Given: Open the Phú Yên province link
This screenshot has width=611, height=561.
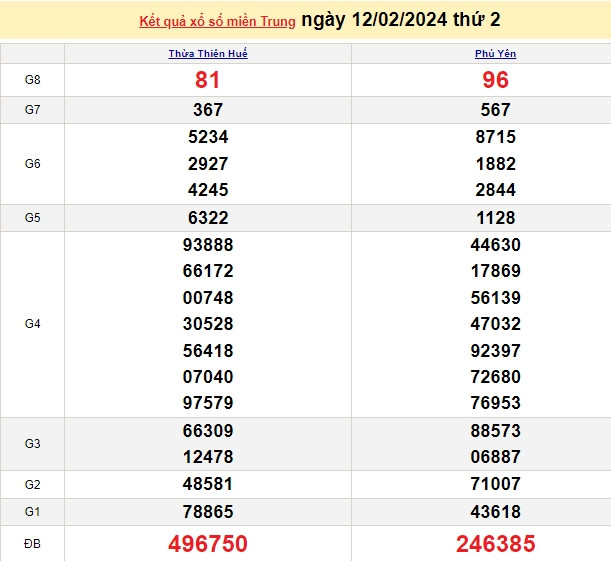Looking at the screenshot, I should point(495,54).
